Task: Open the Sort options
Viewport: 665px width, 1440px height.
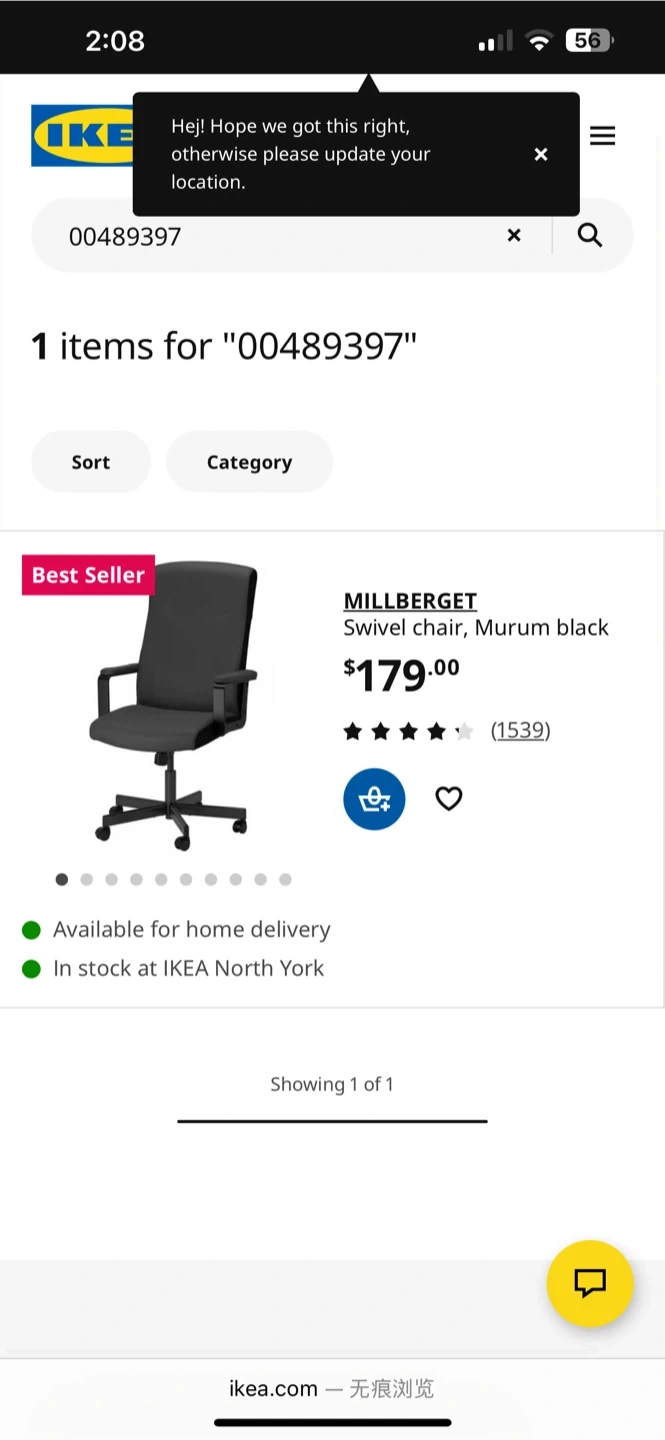Action: 91,462
